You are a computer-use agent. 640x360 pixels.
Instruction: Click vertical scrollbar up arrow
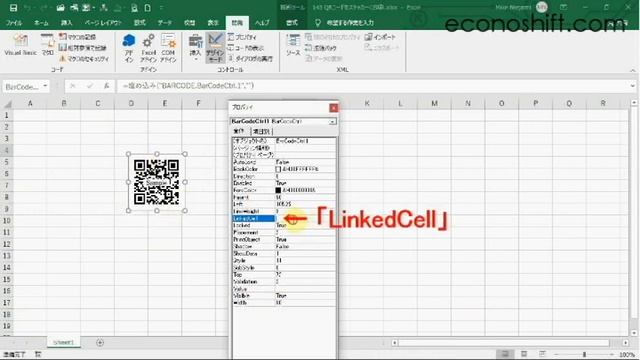coord(633,103)
